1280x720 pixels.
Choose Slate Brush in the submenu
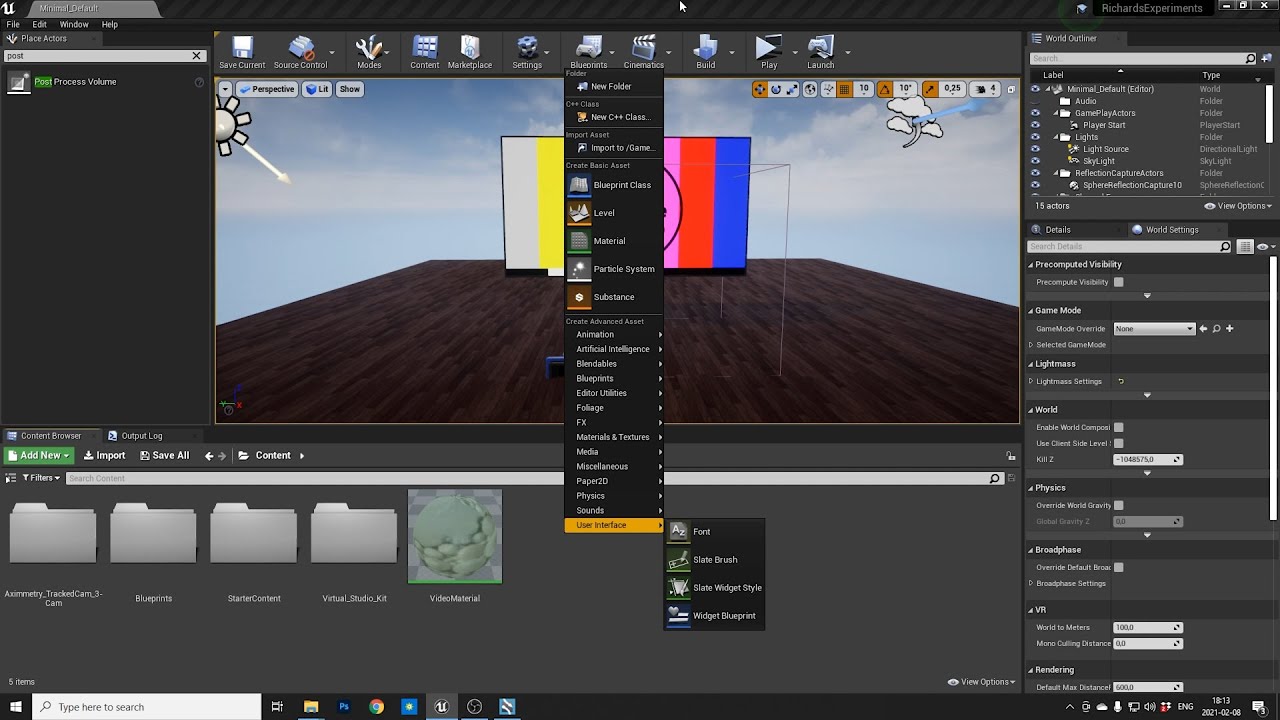[714, 560]
